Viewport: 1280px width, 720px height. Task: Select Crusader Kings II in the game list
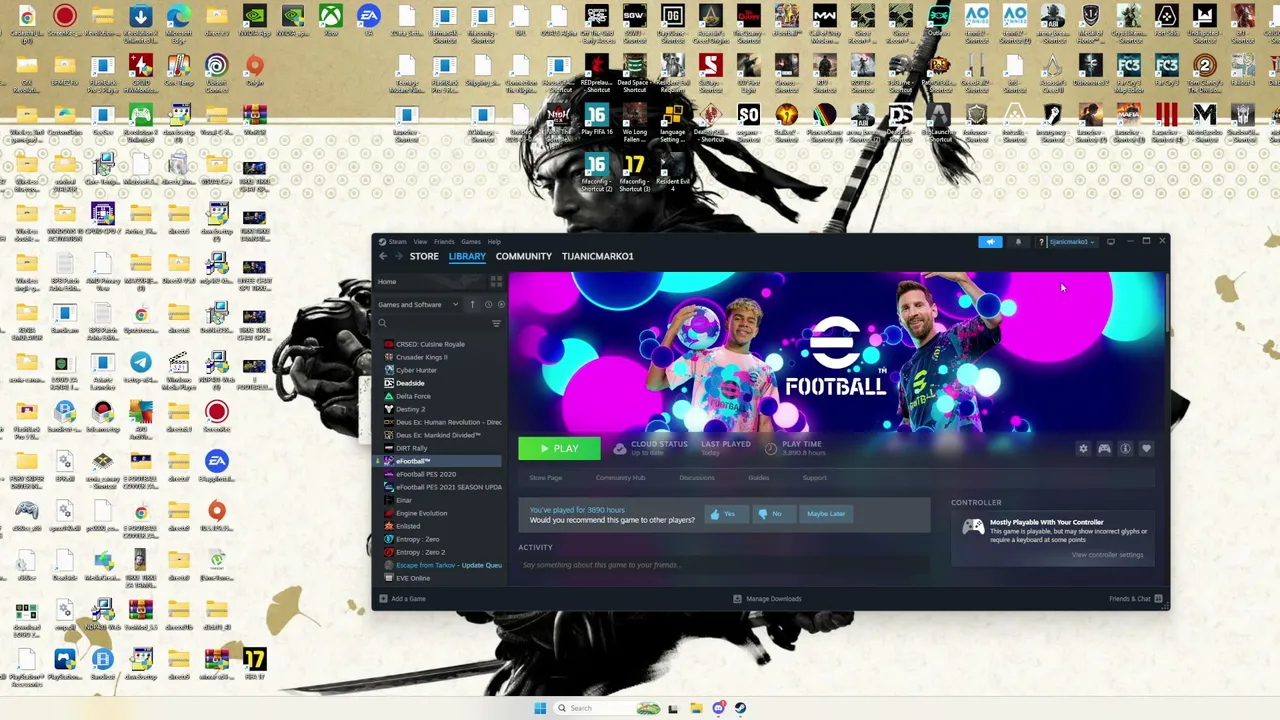(x=421, y=357)
